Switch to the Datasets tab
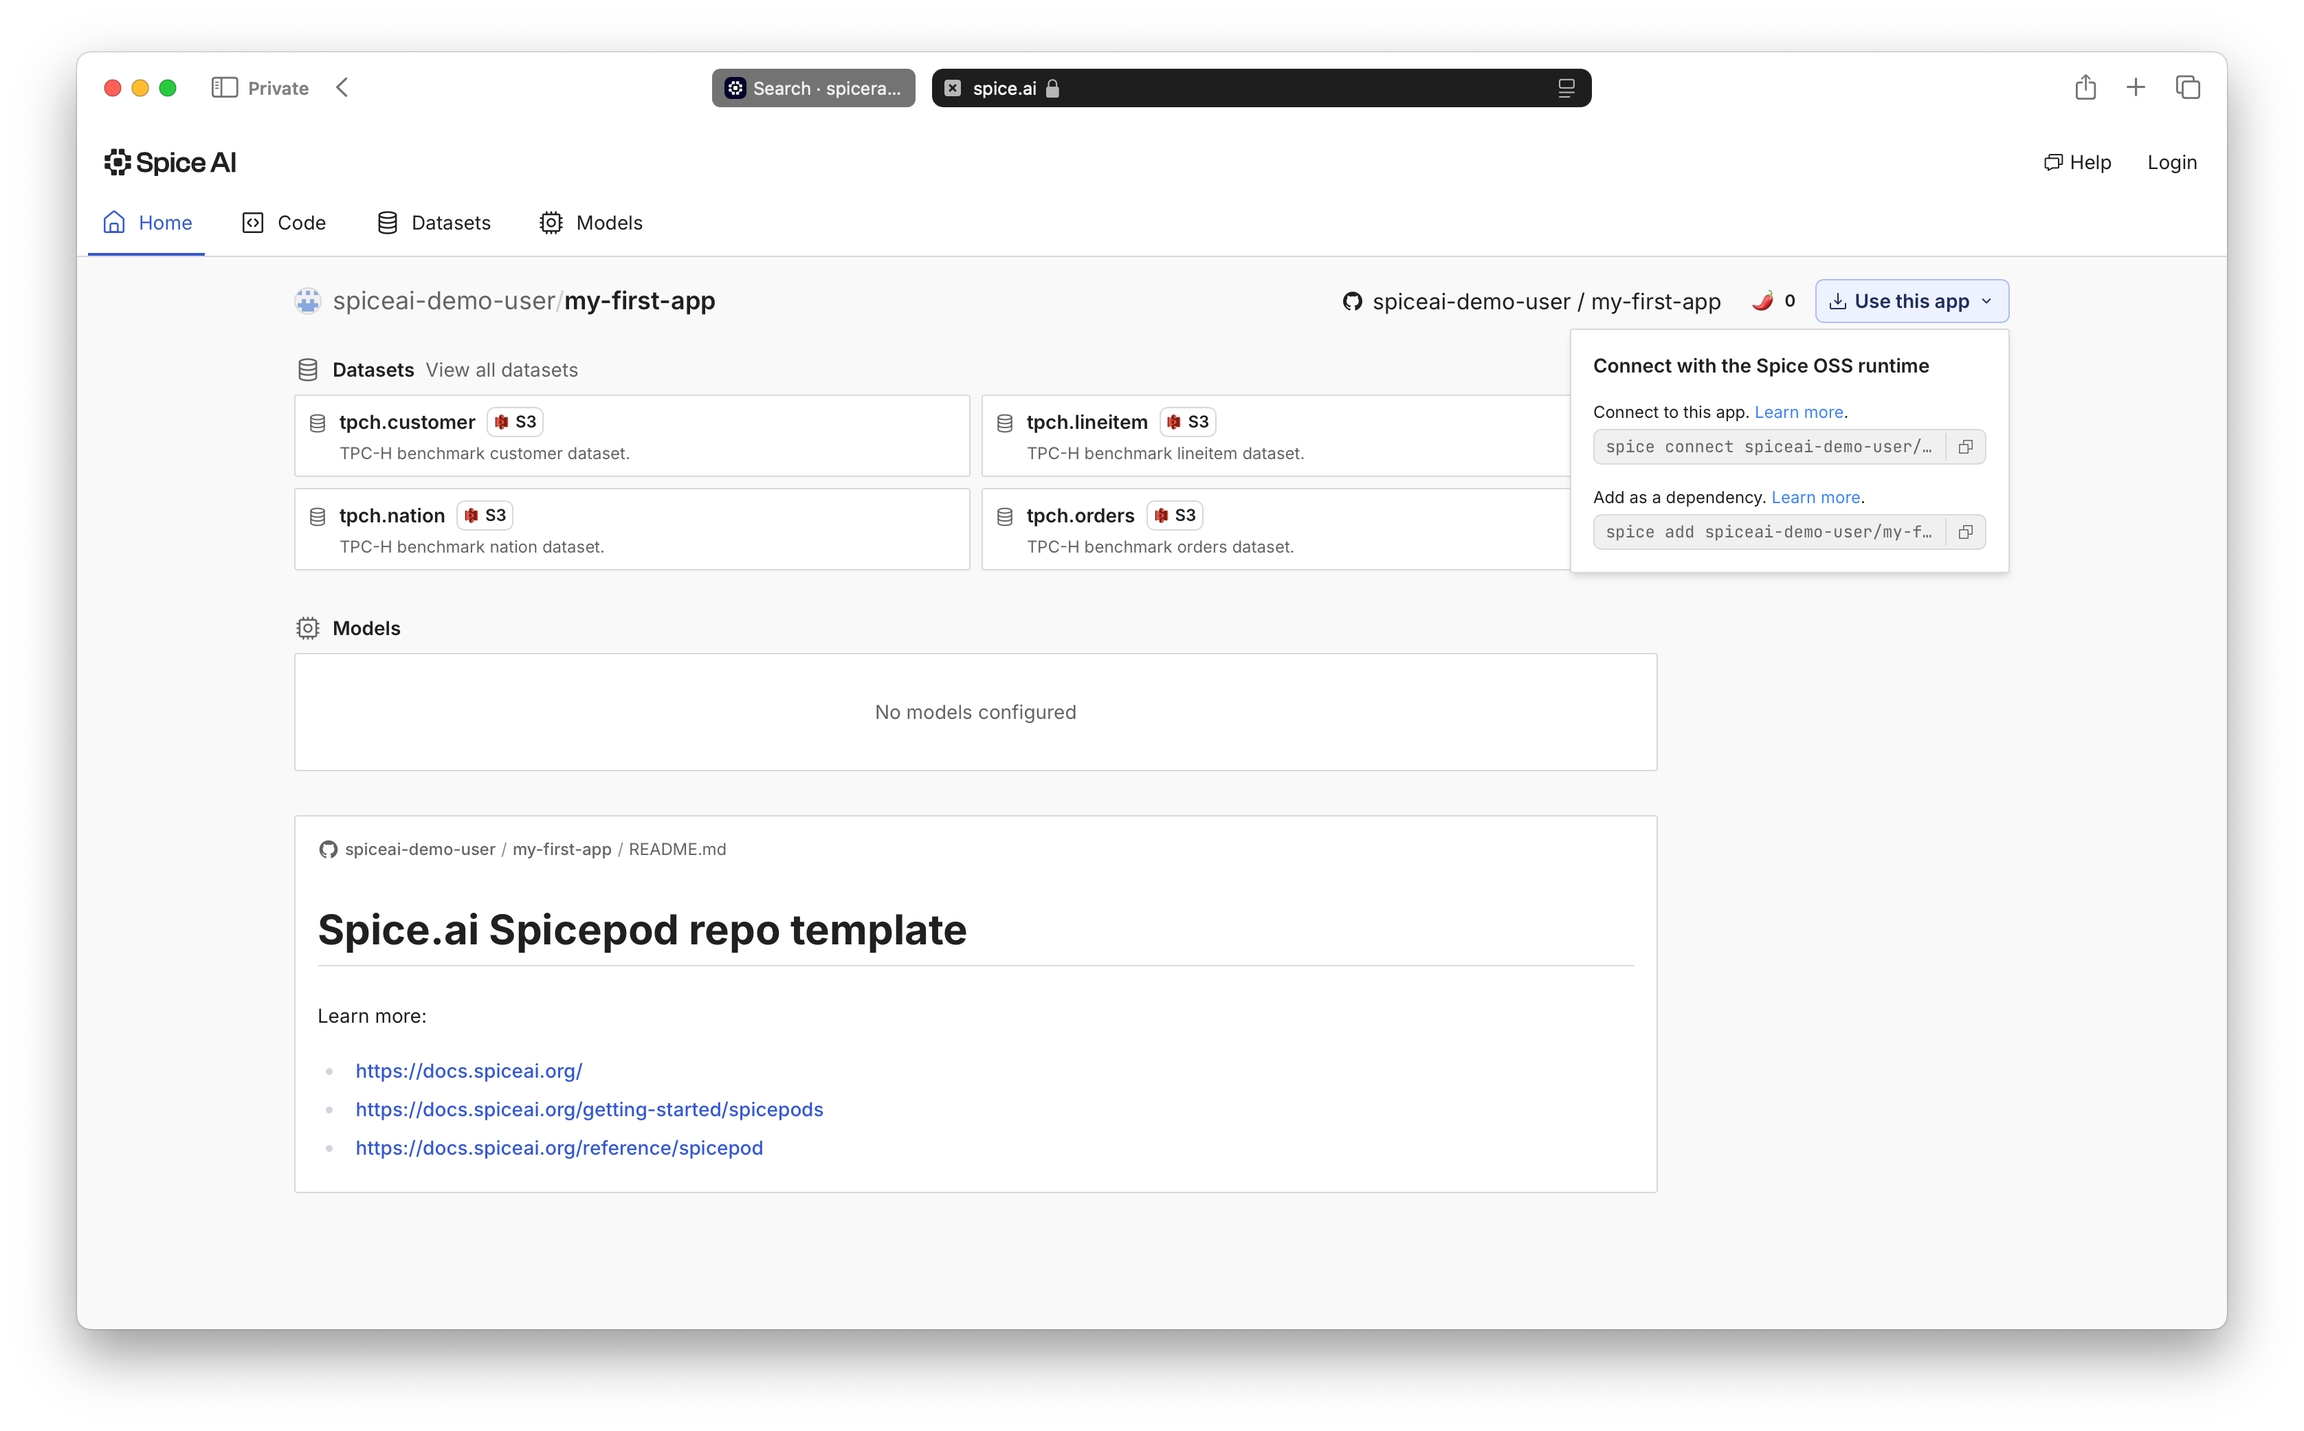 point(434,223)
